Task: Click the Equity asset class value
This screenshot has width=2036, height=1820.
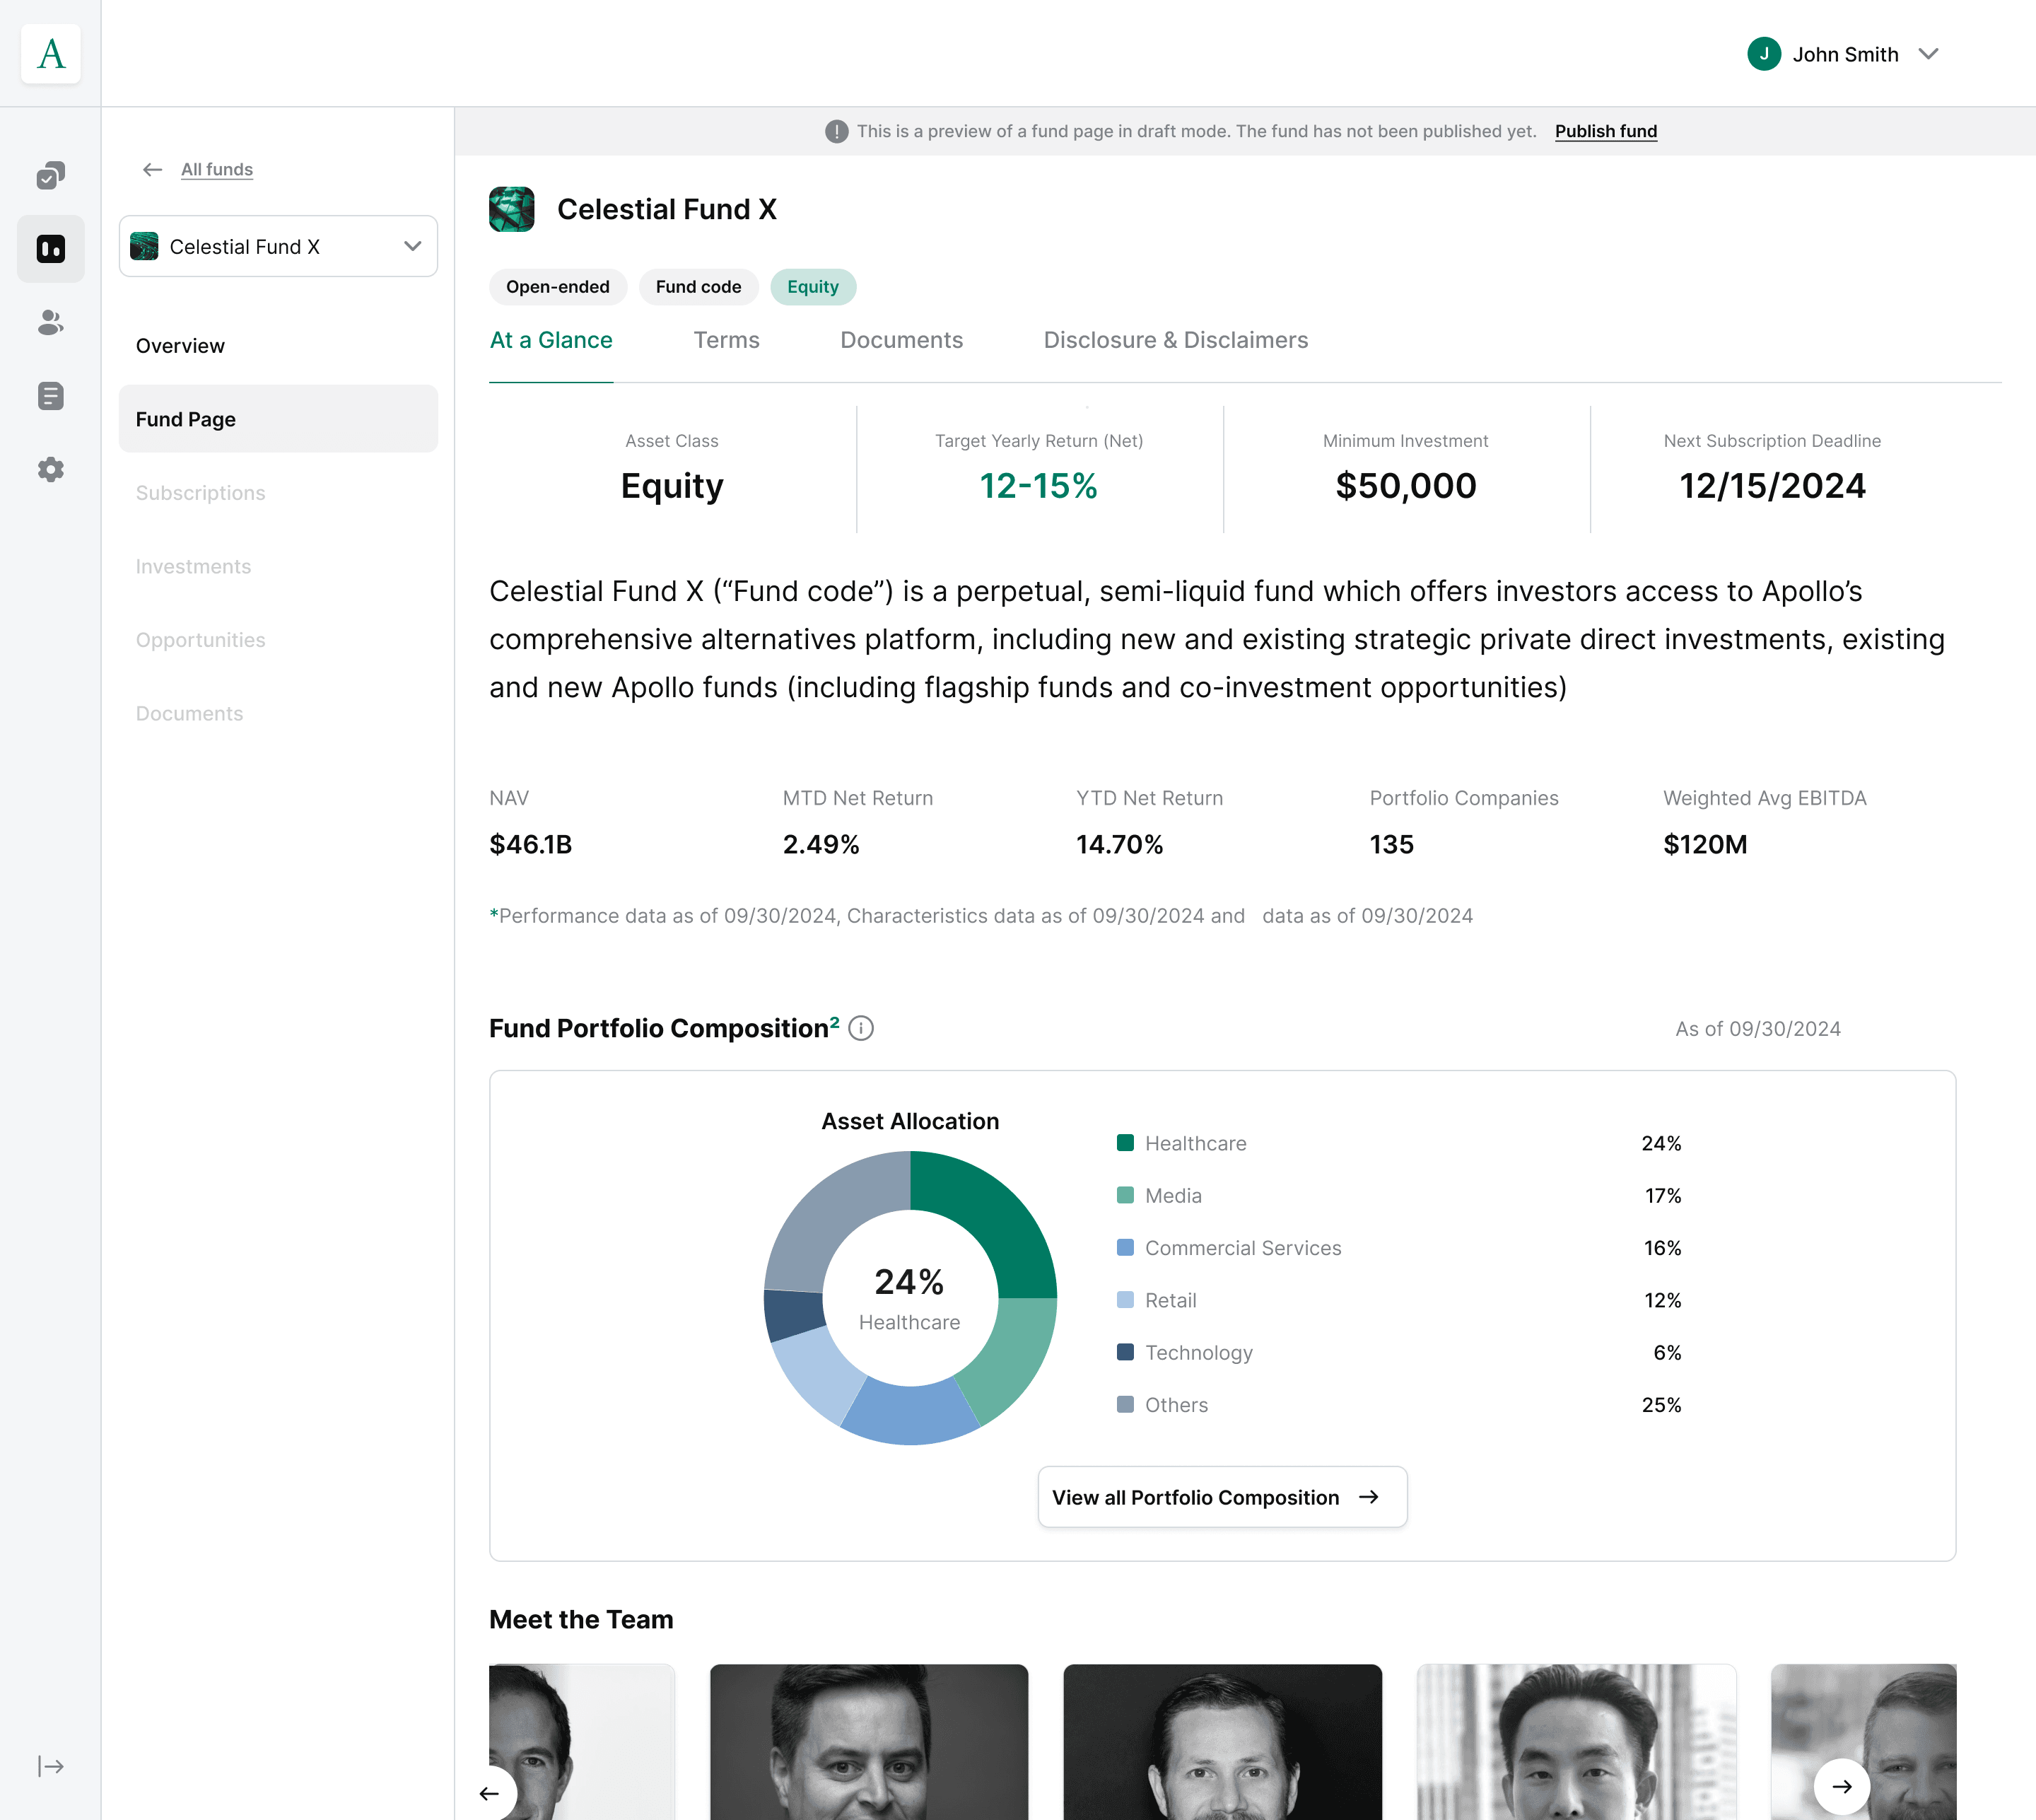Action: click(672, 487)
